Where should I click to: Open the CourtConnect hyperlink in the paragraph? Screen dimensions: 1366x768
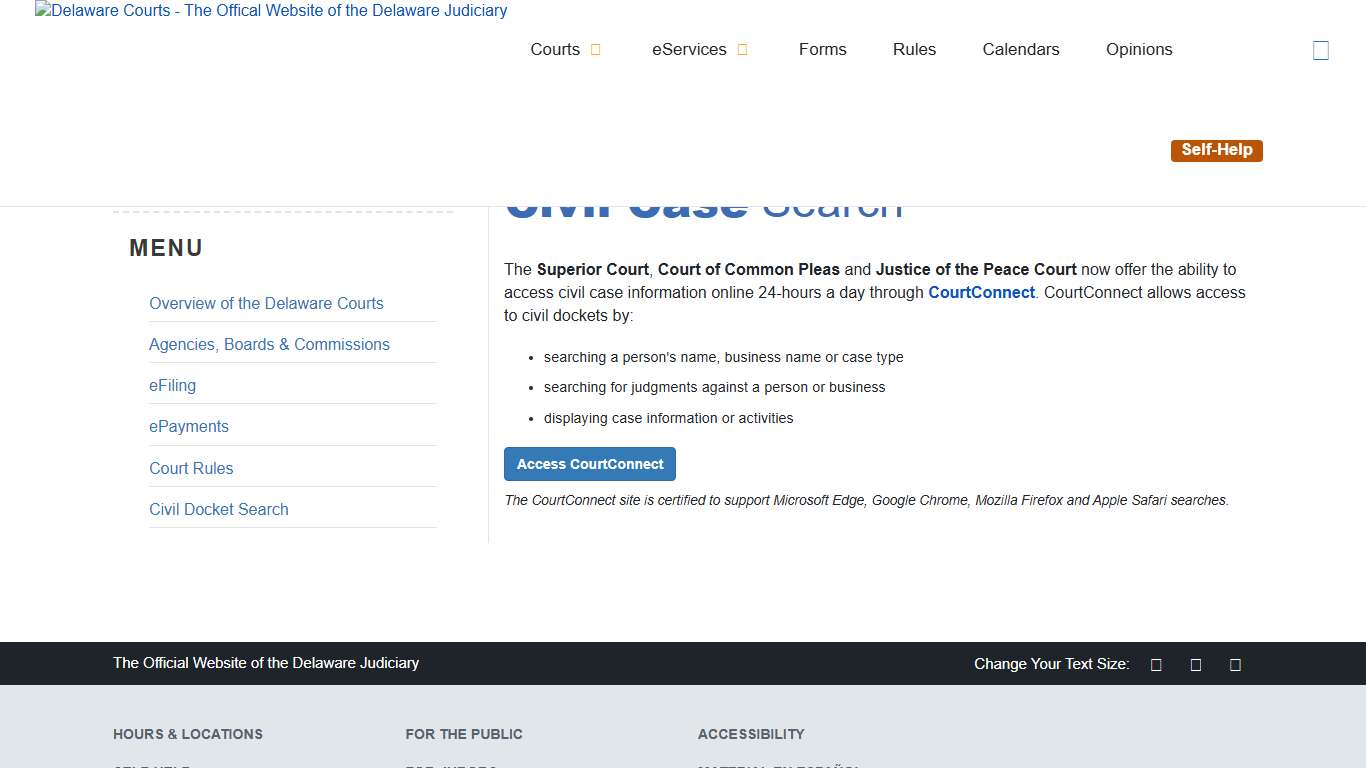click(x=981, y=292)
